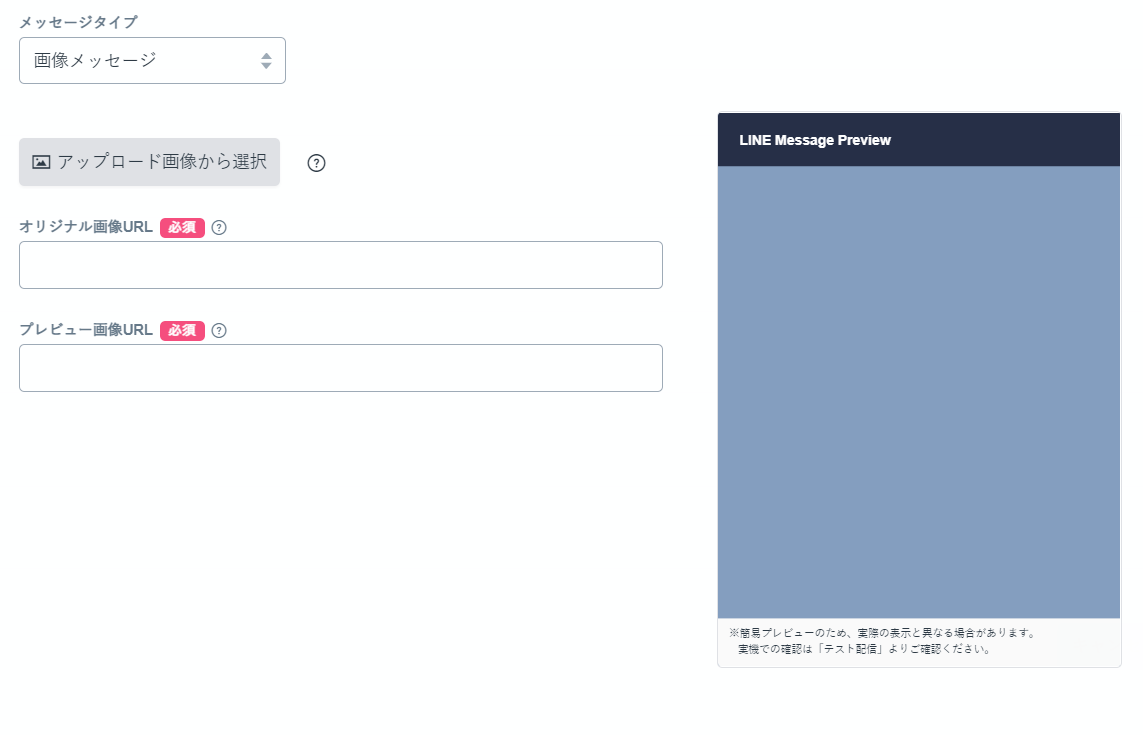The image size is (1143, 735).
Task: Click 必須 badge beside プレビュー画像URL
Action: click(182, 330)
